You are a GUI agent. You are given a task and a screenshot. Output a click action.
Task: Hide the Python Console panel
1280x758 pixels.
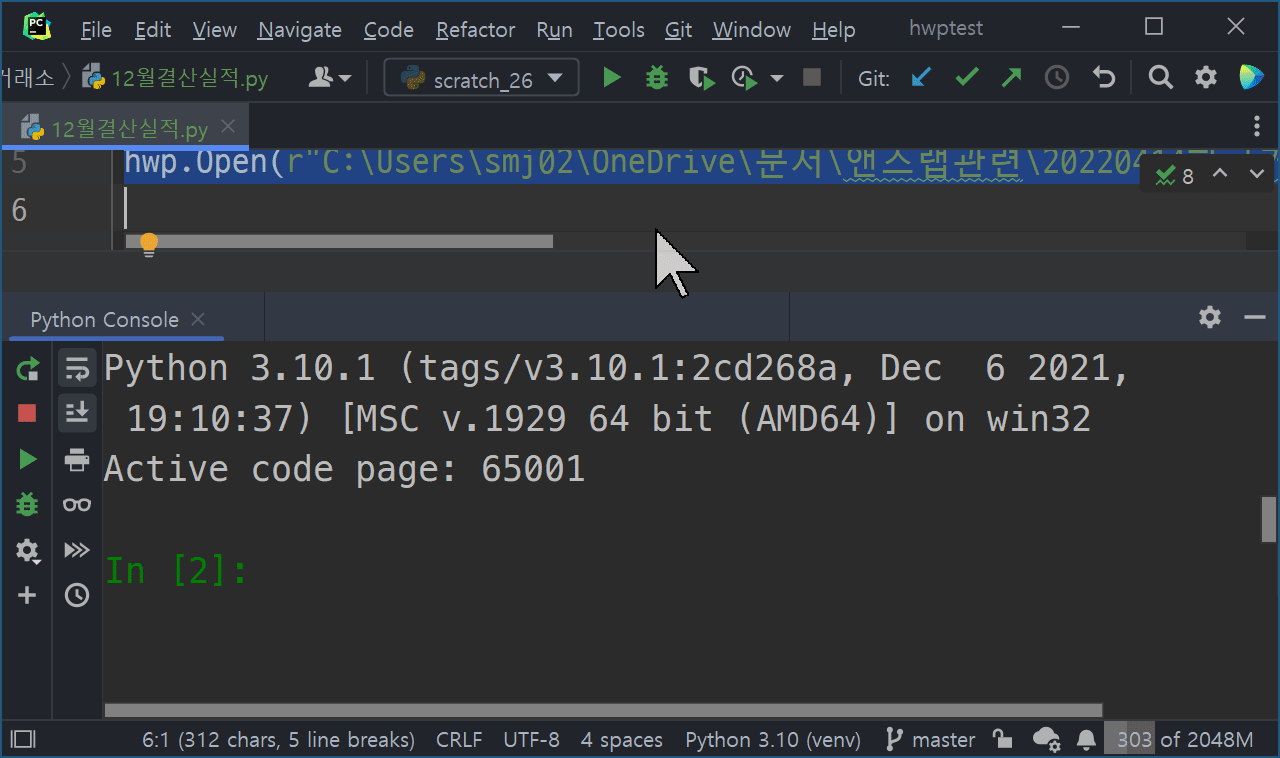1255,317
